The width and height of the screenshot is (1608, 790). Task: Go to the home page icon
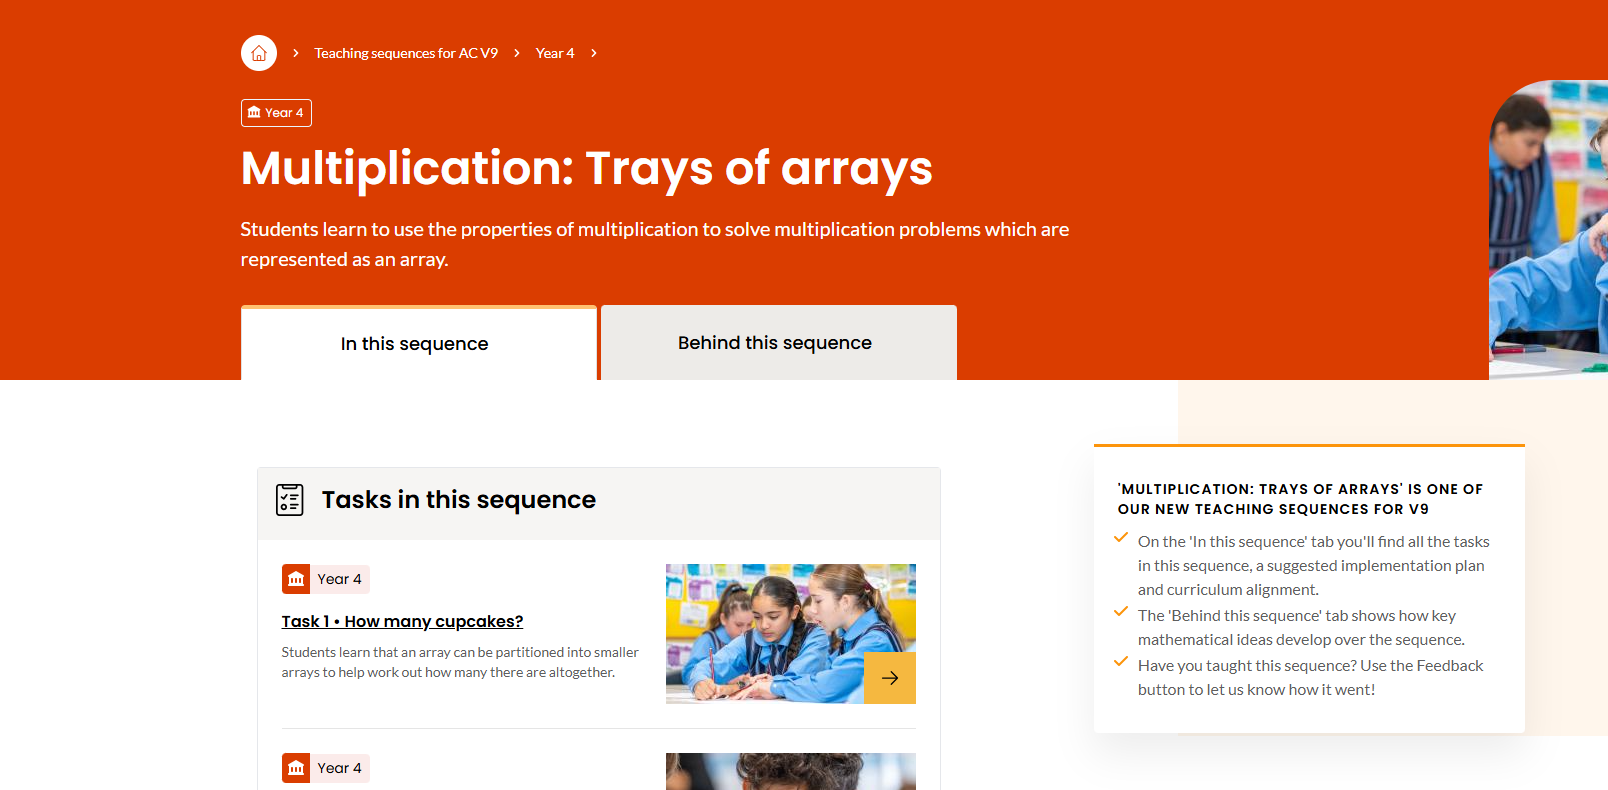click(259, 53)
